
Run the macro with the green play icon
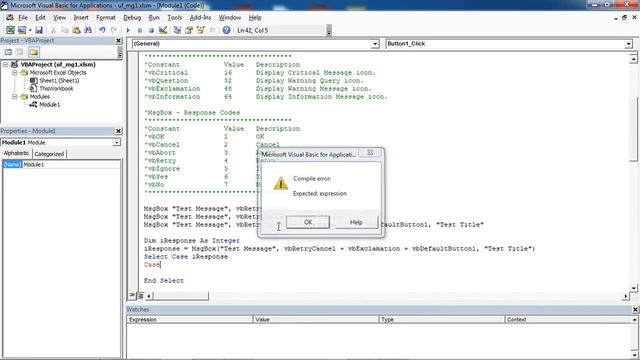tap(128, 30)
